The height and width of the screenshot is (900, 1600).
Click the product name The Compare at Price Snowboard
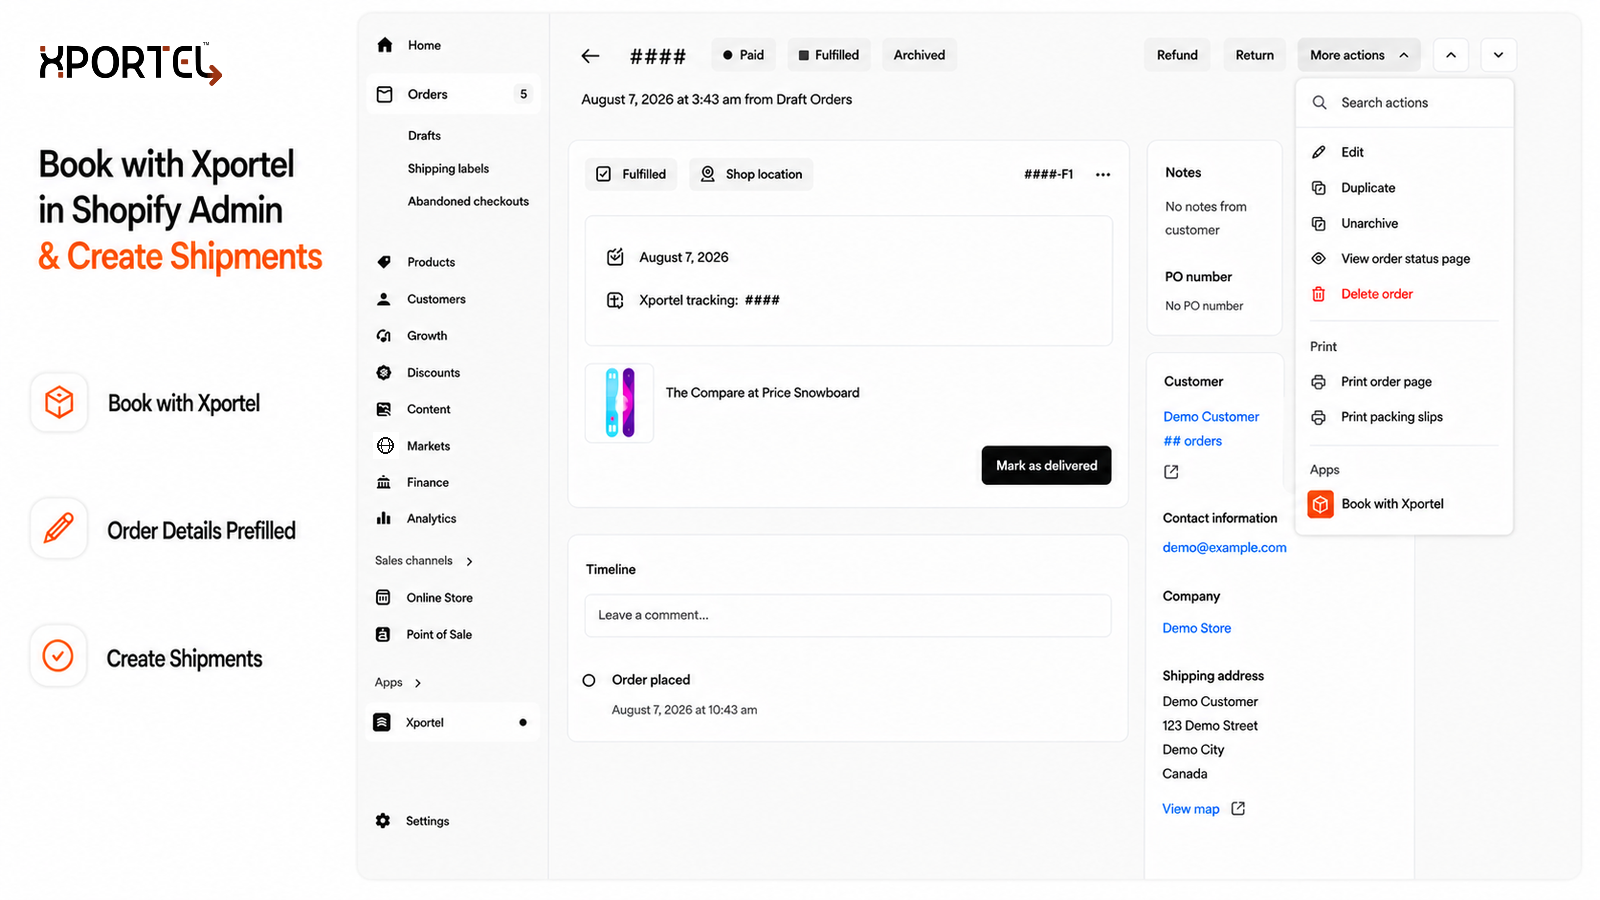tap(762, 393)
